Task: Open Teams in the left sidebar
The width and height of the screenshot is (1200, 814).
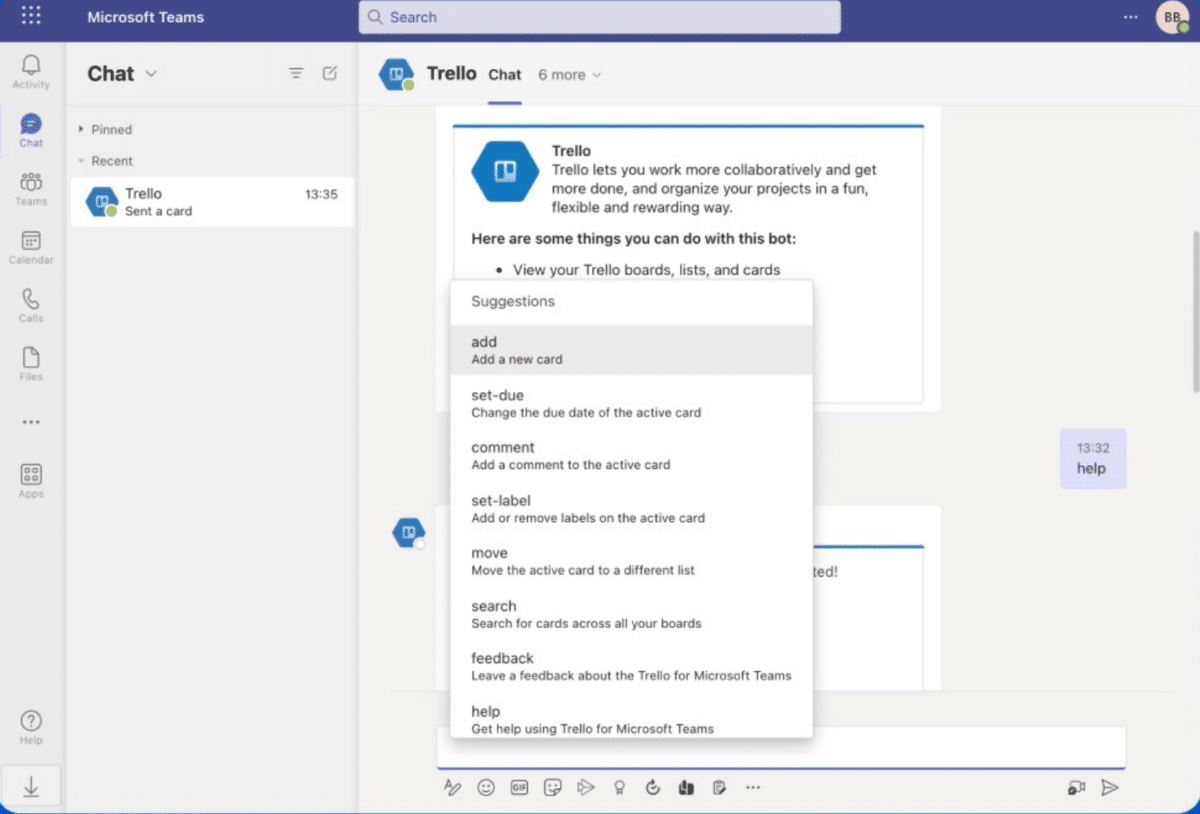Action: coord(31,187)
